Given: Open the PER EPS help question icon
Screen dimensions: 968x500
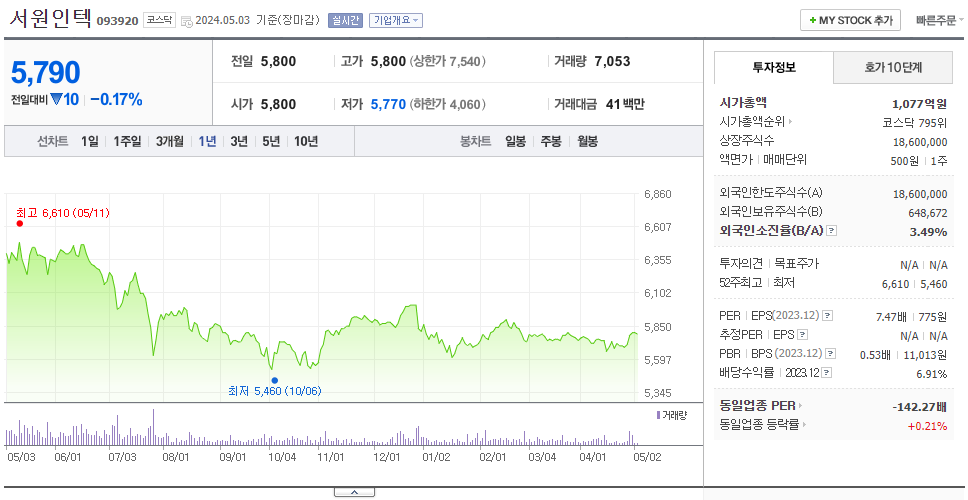Looking at the screenshot, I should (828, 316).
